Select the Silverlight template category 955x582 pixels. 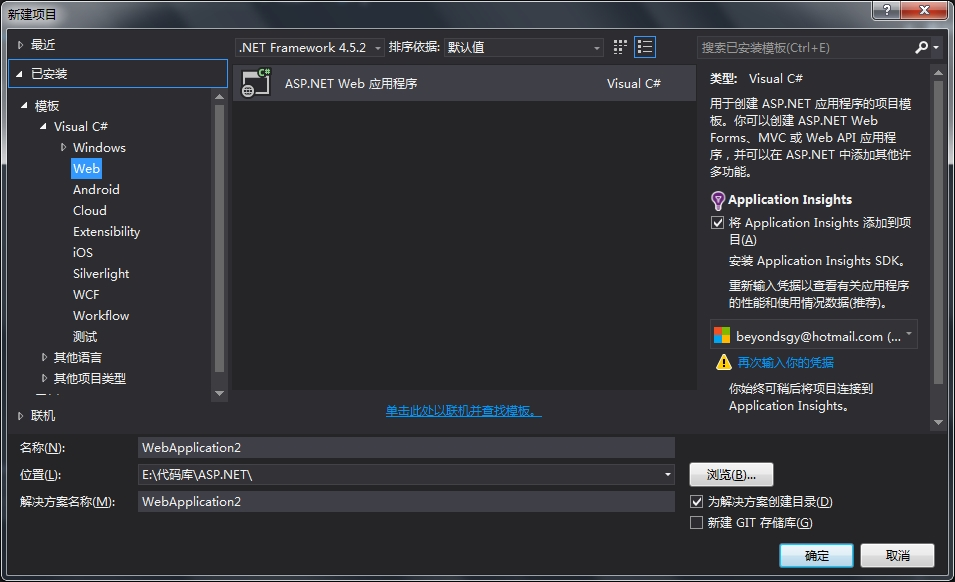point(101,273)
